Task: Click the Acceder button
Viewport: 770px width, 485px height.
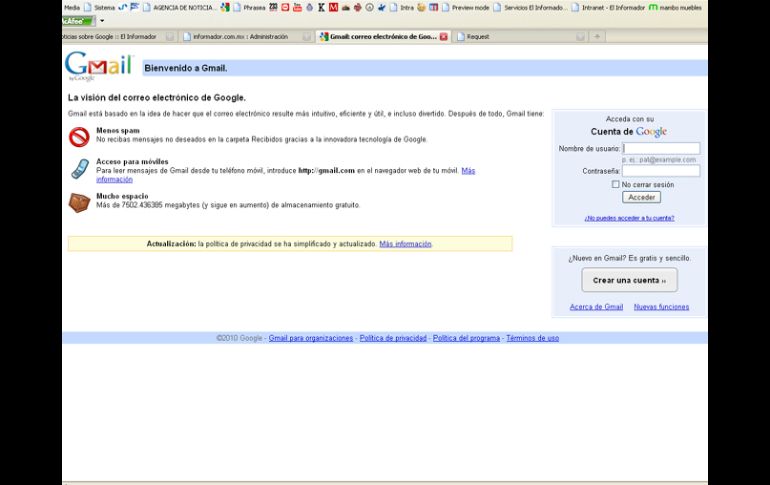Action: click(x=641, y=197)
